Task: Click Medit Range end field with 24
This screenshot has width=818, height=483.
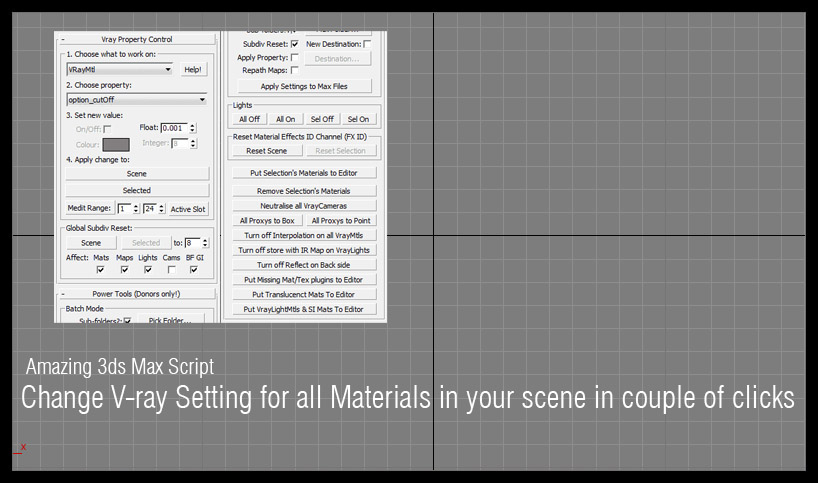Action: pyautogui.click(x=150, y=209)
